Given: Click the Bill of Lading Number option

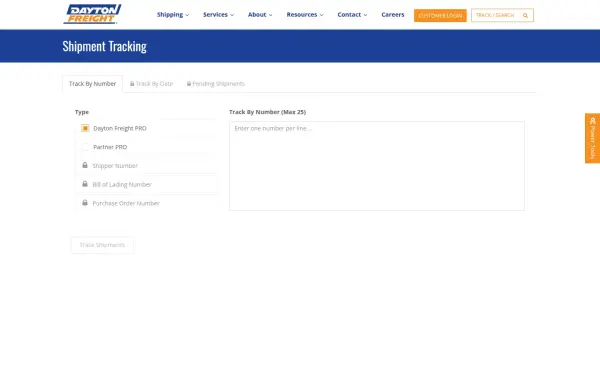Looking at the screenshot, I should (147, 184).
